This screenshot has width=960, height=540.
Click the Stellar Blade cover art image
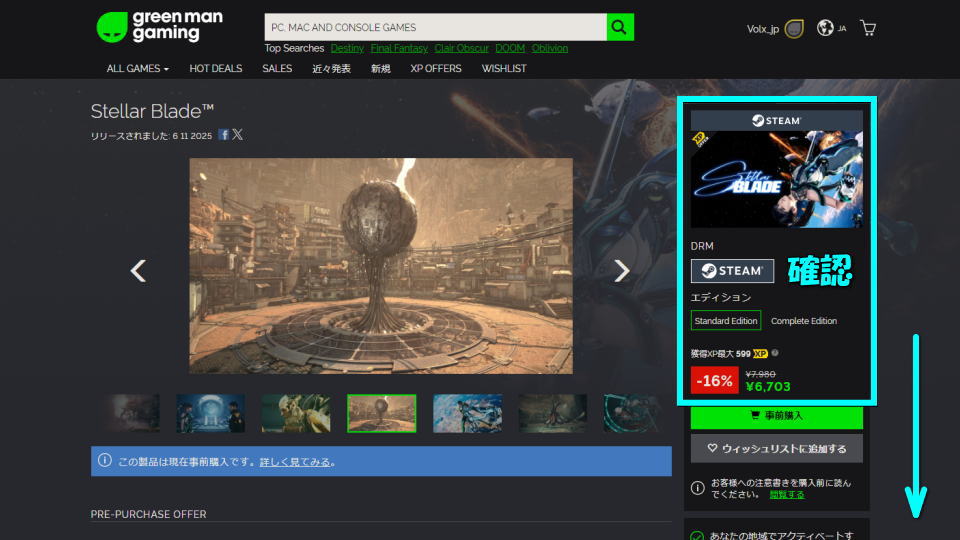[777, 179]
